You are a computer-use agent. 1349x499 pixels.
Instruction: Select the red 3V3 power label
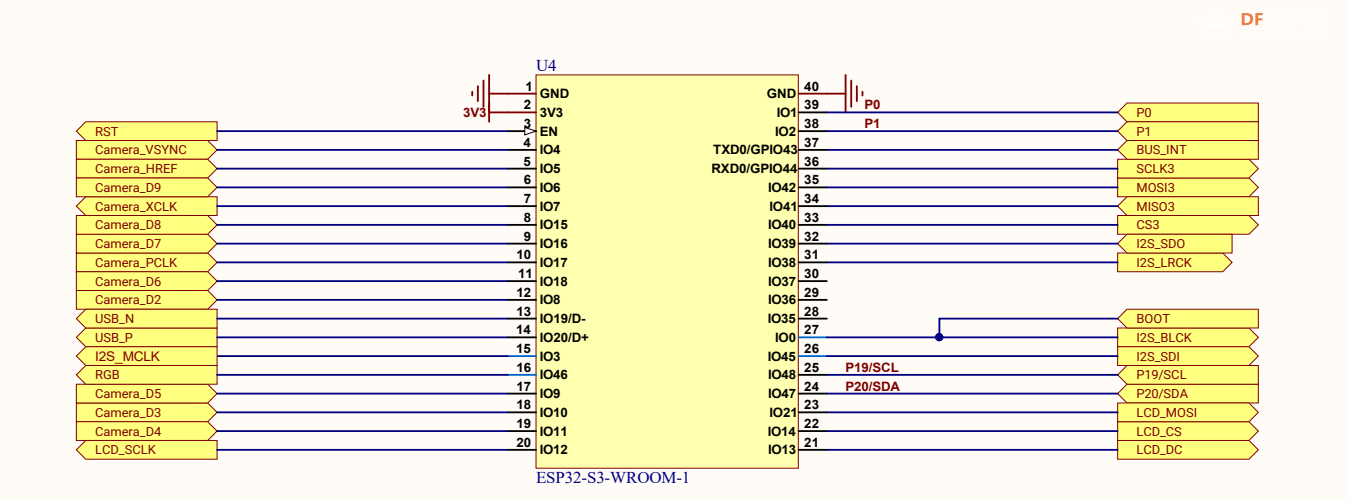(474, 113)
